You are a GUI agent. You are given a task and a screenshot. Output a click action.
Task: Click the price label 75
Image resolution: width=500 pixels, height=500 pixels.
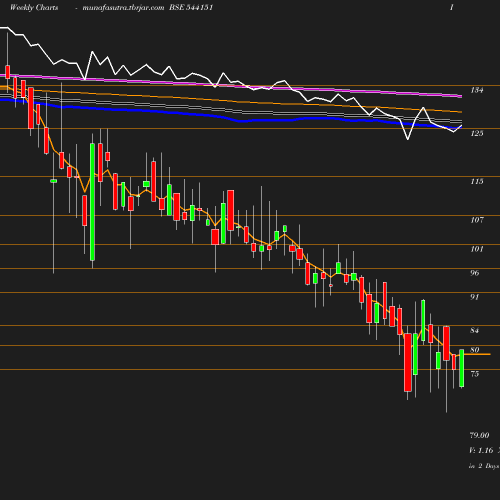[x=475, y=374]
